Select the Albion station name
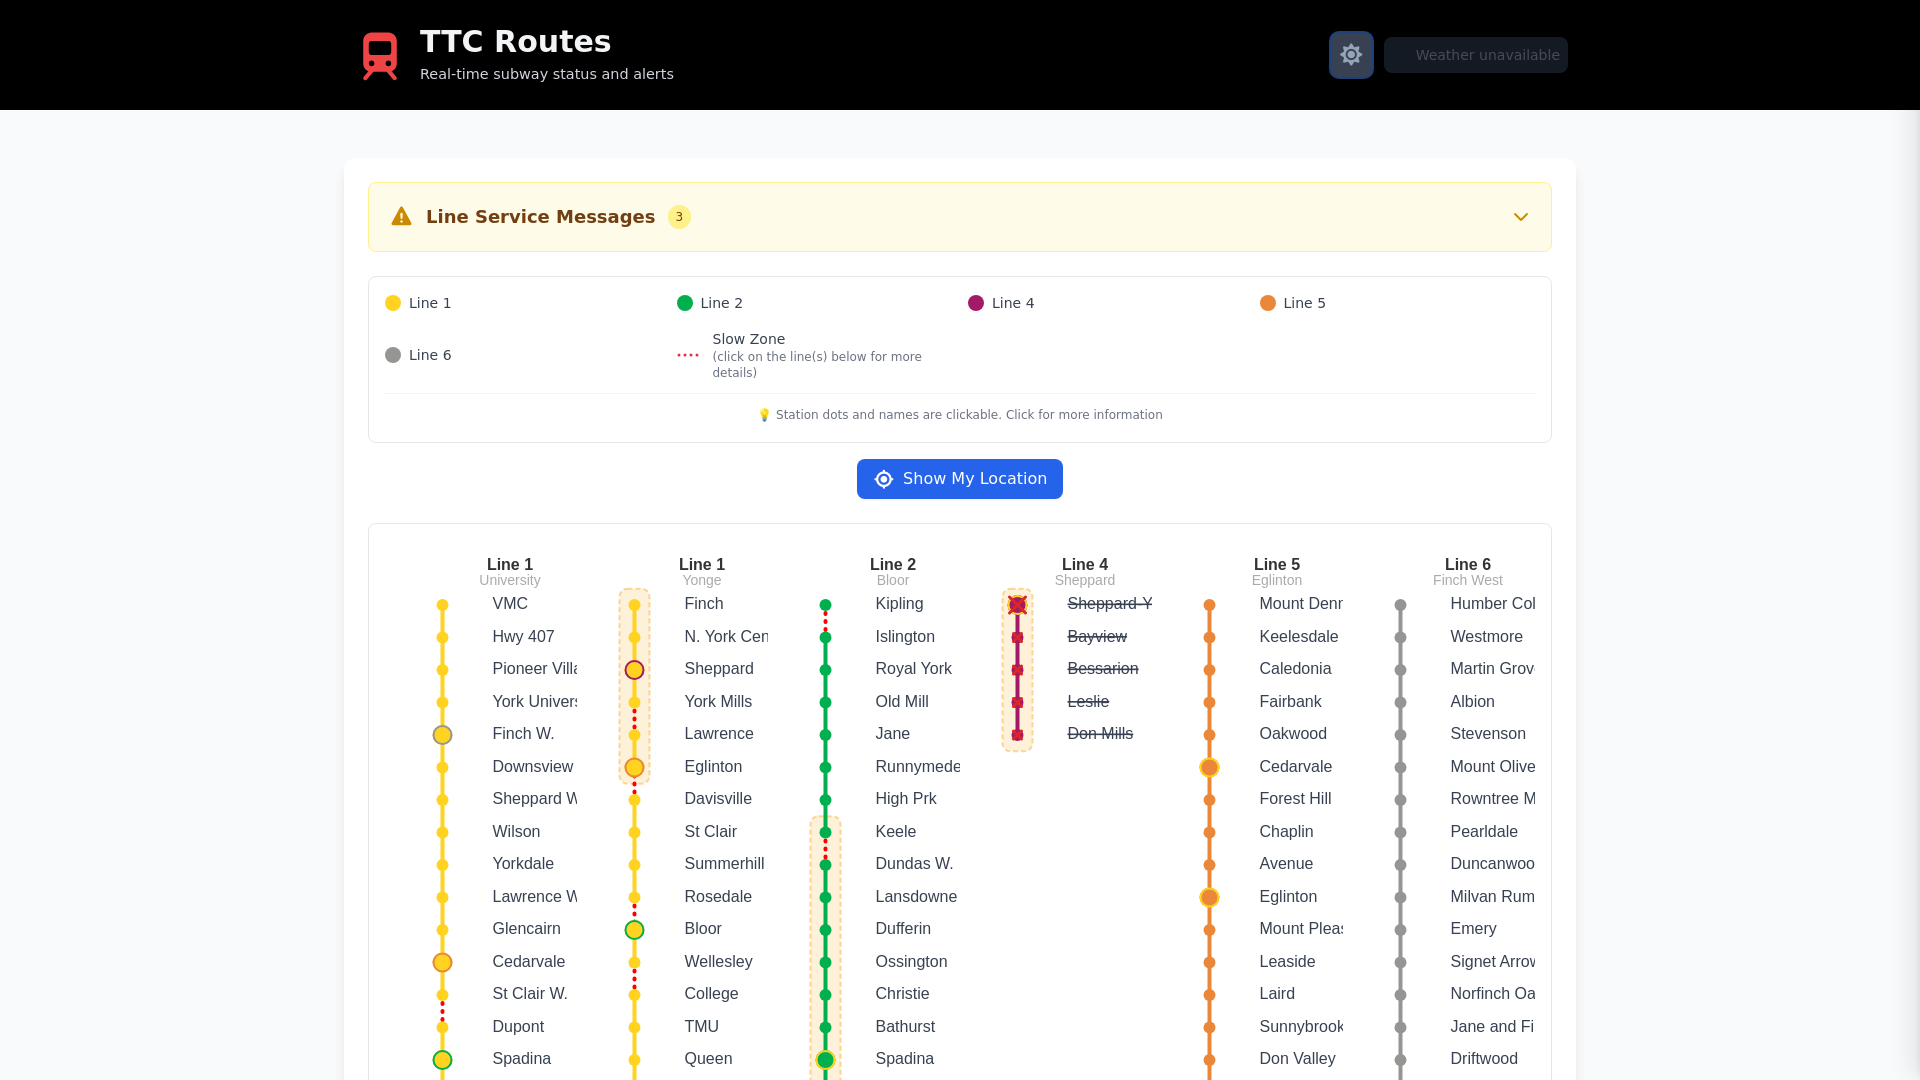1920x1080 pixels. tap(1472, 702)
